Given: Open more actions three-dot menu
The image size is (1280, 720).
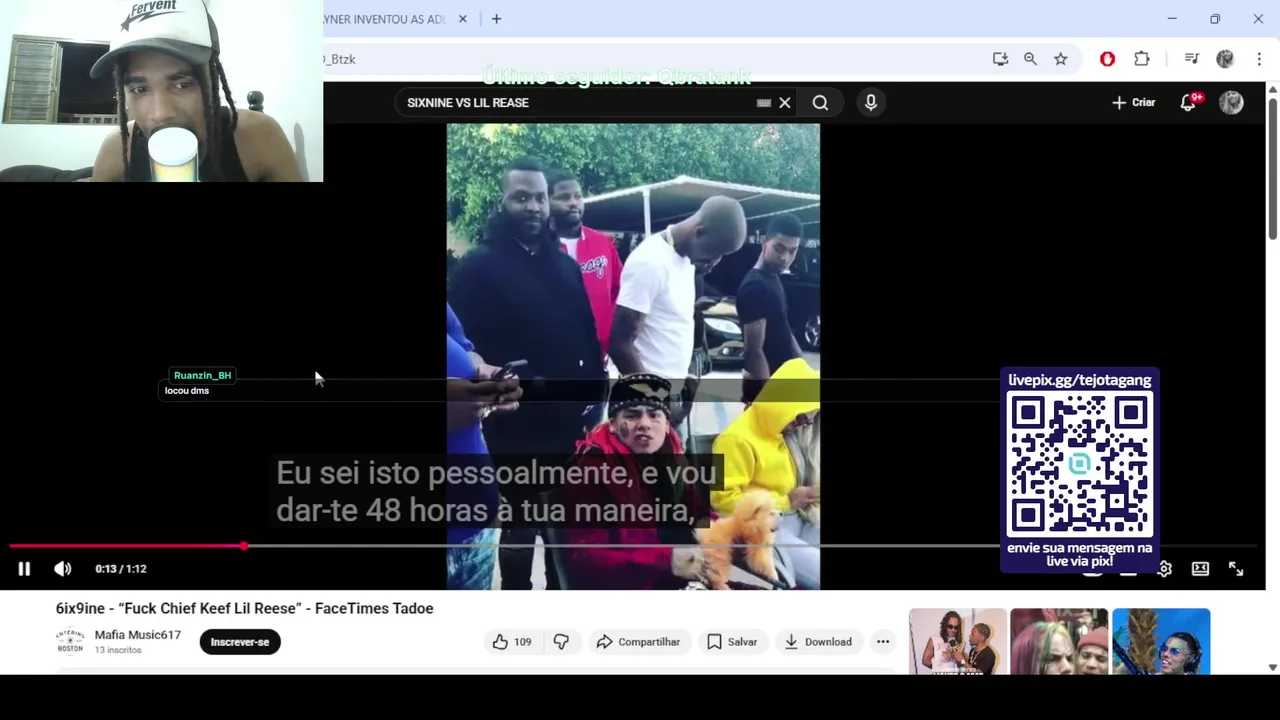Looking at the screenshot, I should (883, 642).
